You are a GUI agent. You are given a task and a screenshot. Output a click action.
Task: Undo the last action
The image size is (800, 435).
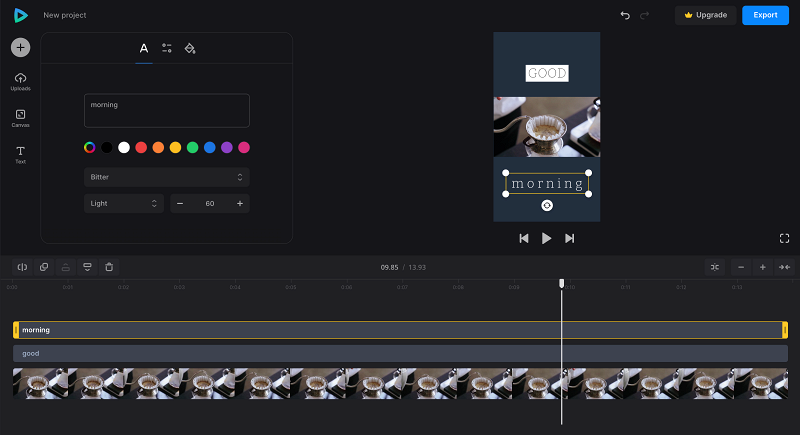625,15
